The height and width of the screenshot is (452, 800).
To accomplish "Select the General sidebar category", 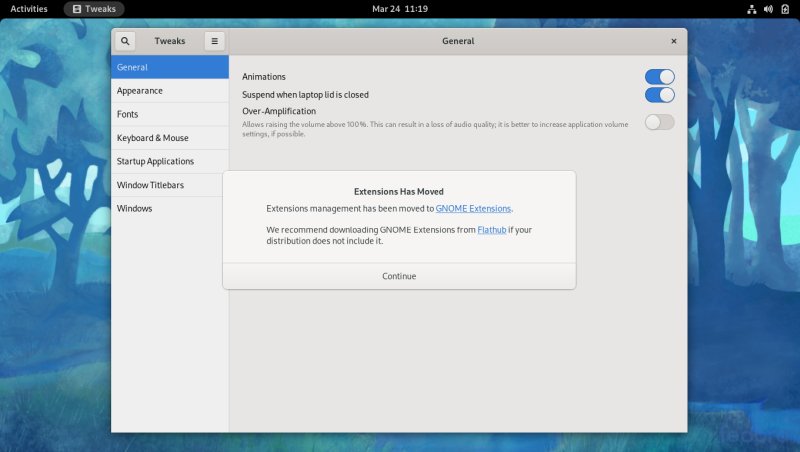I will [170, 67].
